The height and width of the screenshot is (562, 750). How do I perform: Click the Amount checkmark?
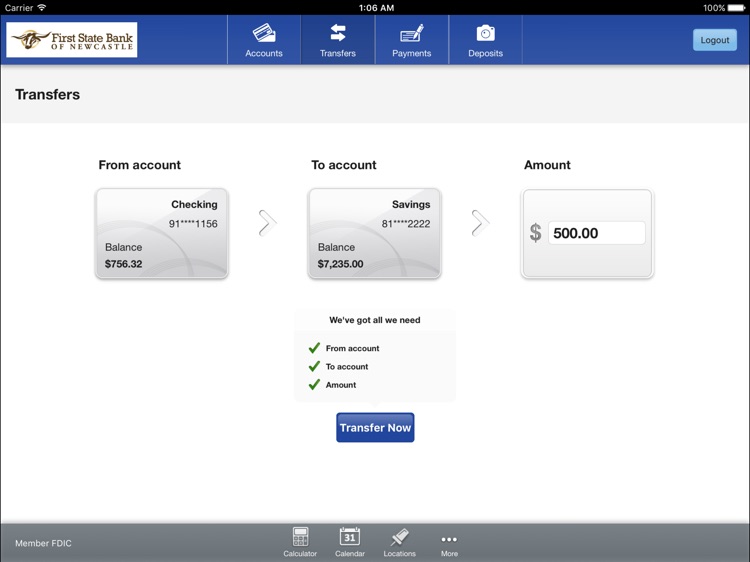tap(314, 384)
